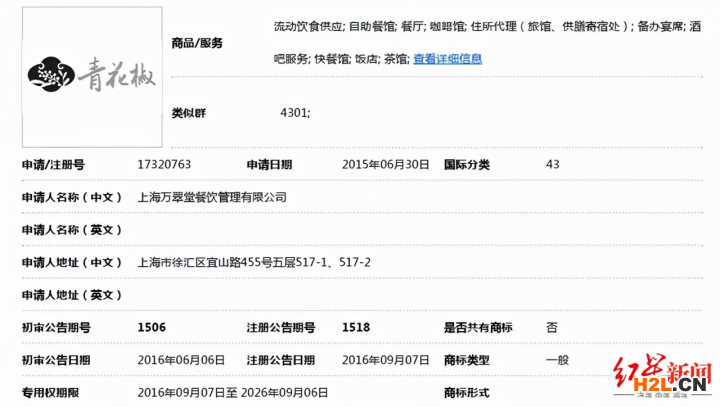Image resolution: width=720 pixels, height=407 pixels.
Task: Click address 上海市徐汇区宜山路455号五层517-1、517-2
Action: click(254, 262)
